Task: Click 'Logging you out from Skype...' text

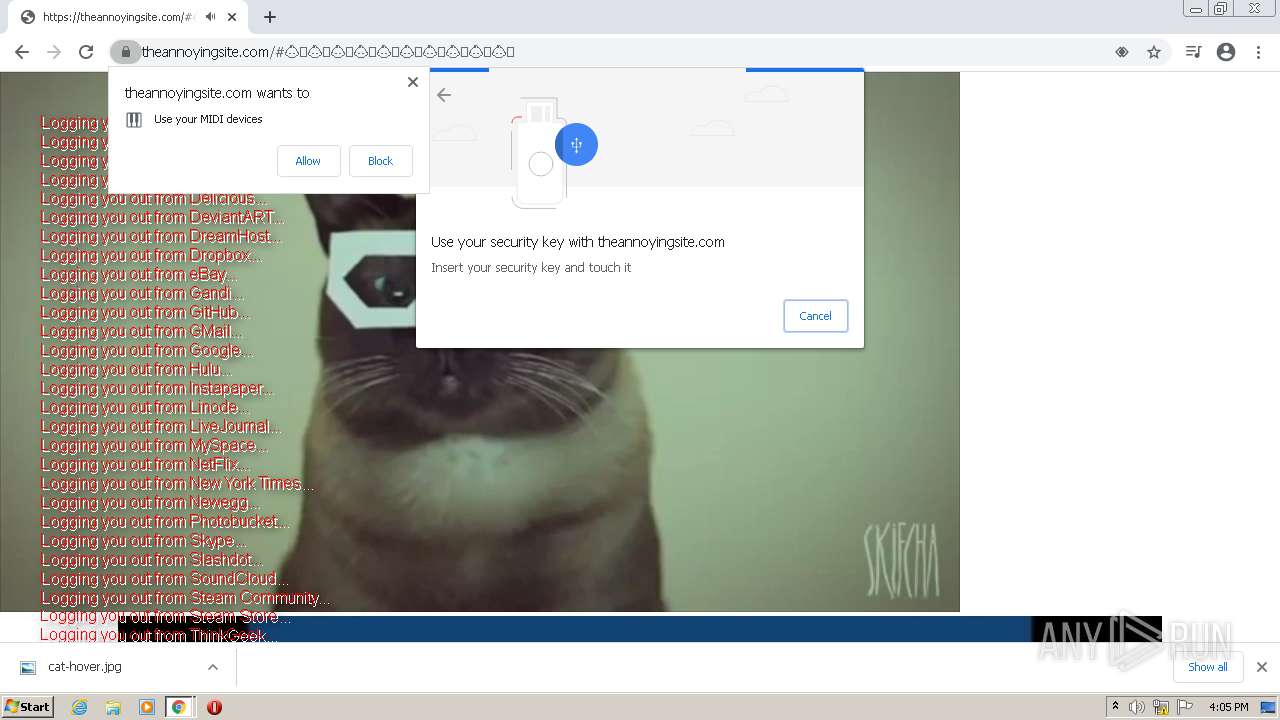Action: click(143, 541)
